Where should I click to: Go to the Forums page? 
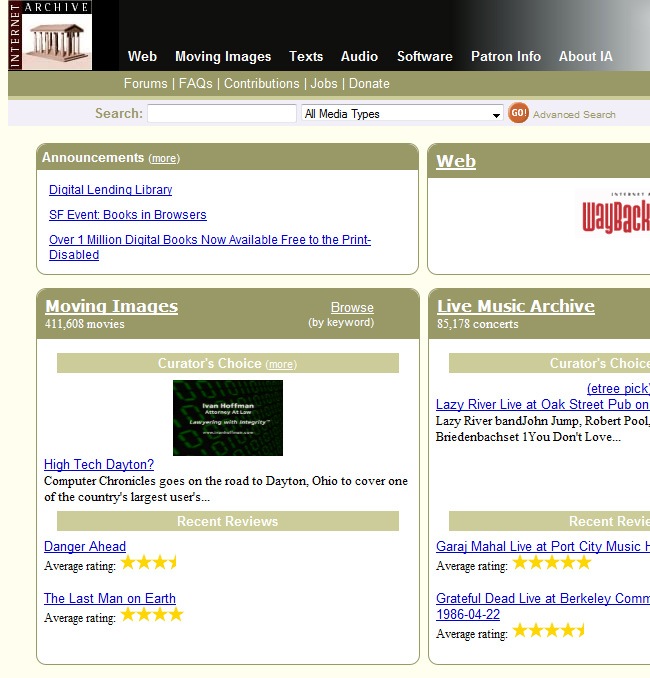145,84
